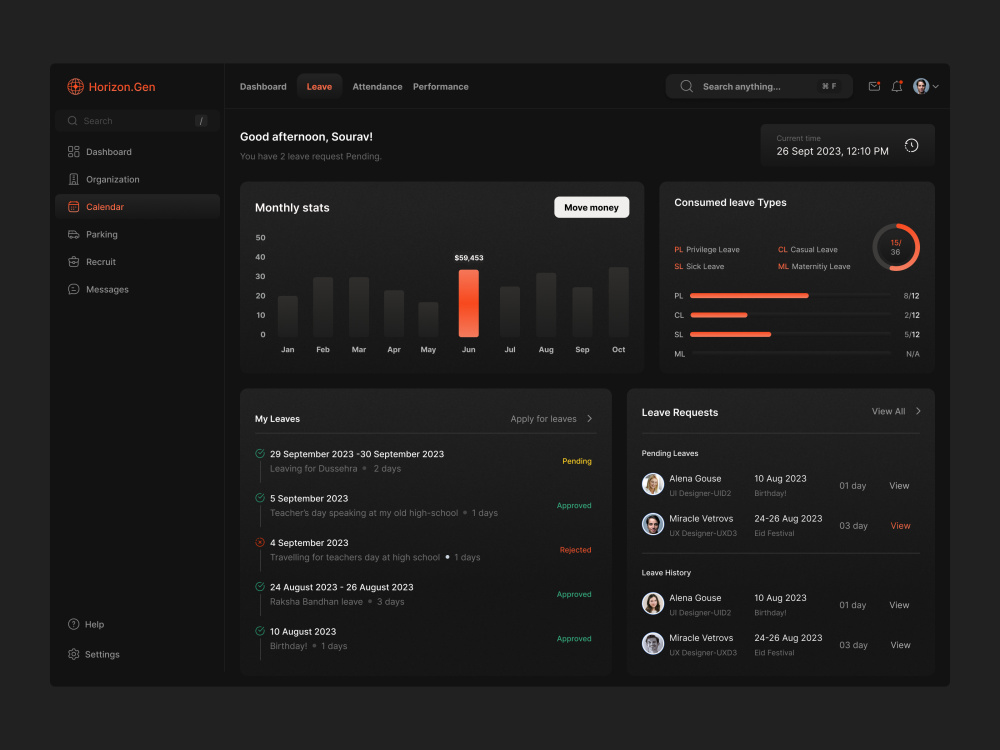Open the Attendance tab
Screen dimensions: 1000x750
tap(377, 87)
